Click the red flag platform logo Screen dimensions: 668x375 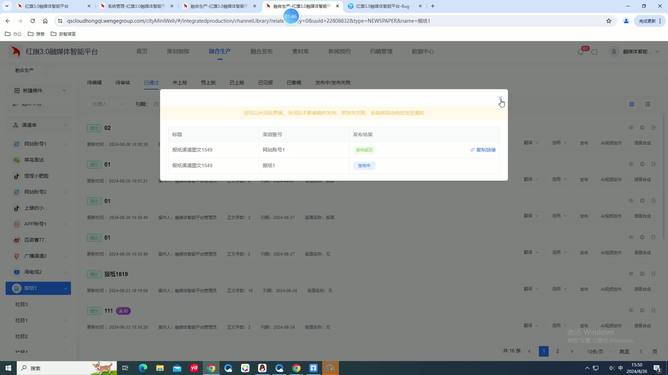16,52
